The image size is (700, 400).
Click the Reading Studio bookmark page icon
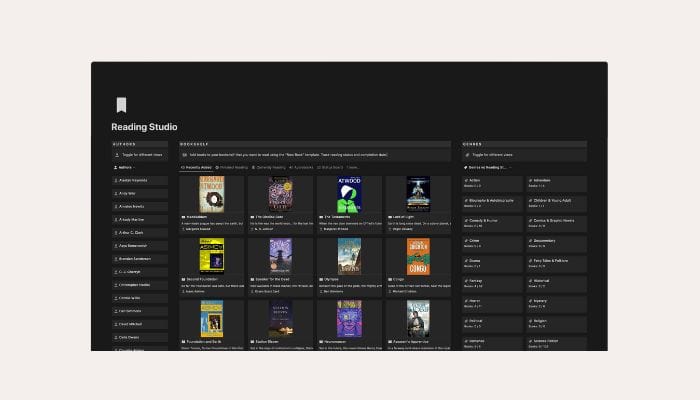click(x=121, y=105)
